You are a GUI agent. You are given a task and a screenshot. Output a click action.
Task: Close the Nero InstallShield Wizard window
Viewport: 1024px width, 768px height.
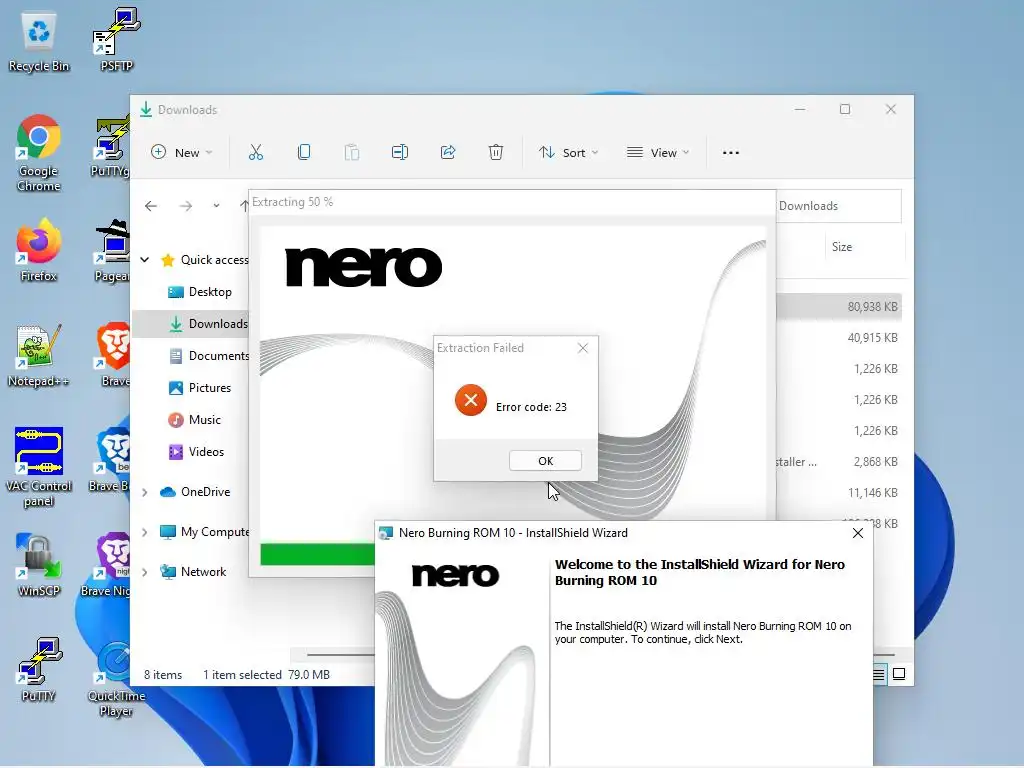pyautogui.click(x=857, y=533)
